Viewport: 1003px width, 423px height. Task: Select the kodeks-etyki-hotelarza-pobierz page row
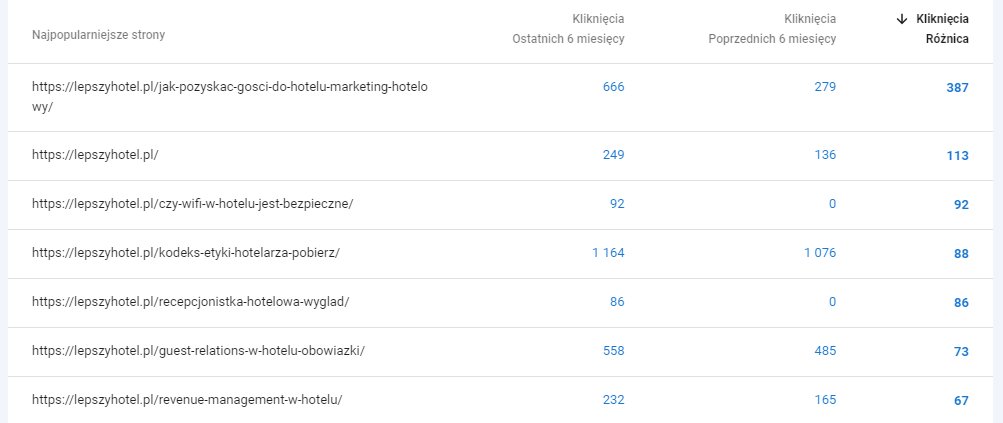pos(186,253)
